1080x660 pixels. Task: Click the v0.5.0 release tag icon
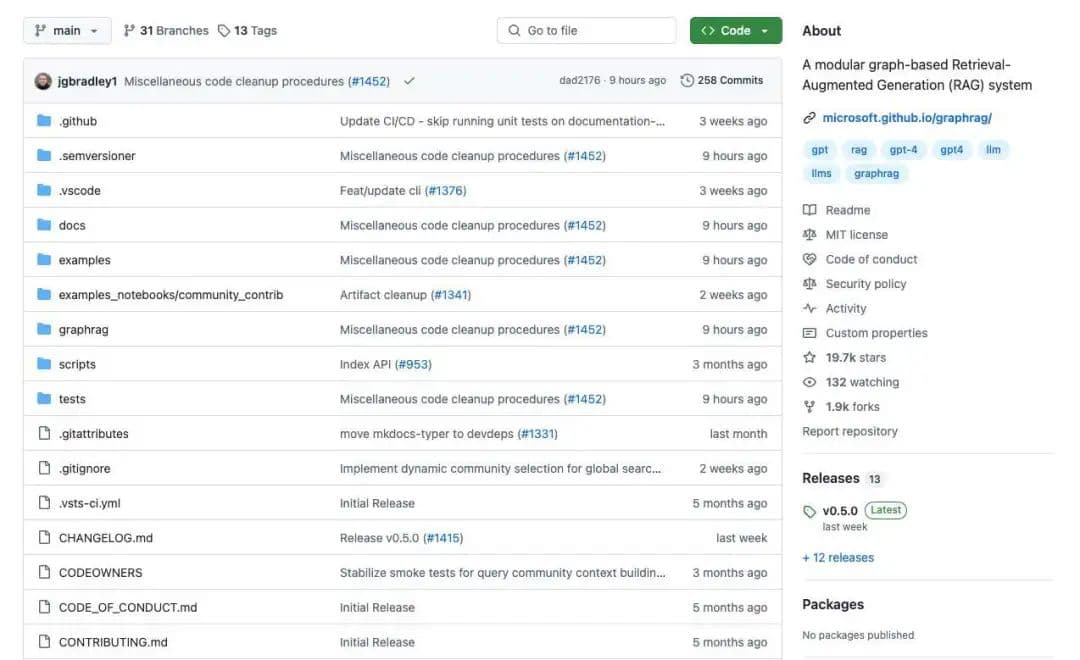pyautogui.click(x=810, y=511)
